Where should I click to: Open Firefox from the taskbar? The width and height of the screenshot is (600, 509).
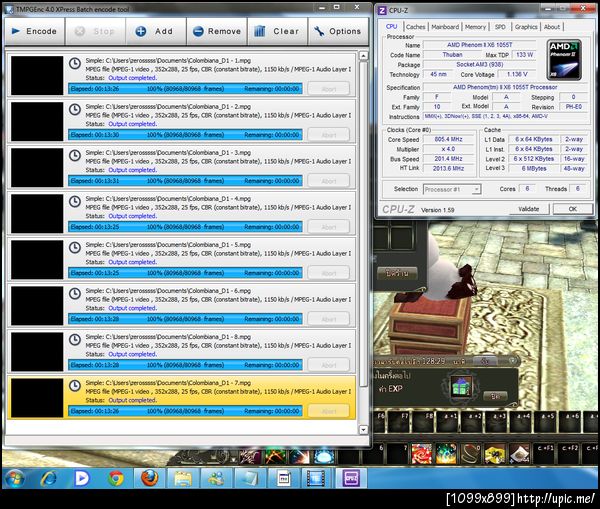click(150, 478)
